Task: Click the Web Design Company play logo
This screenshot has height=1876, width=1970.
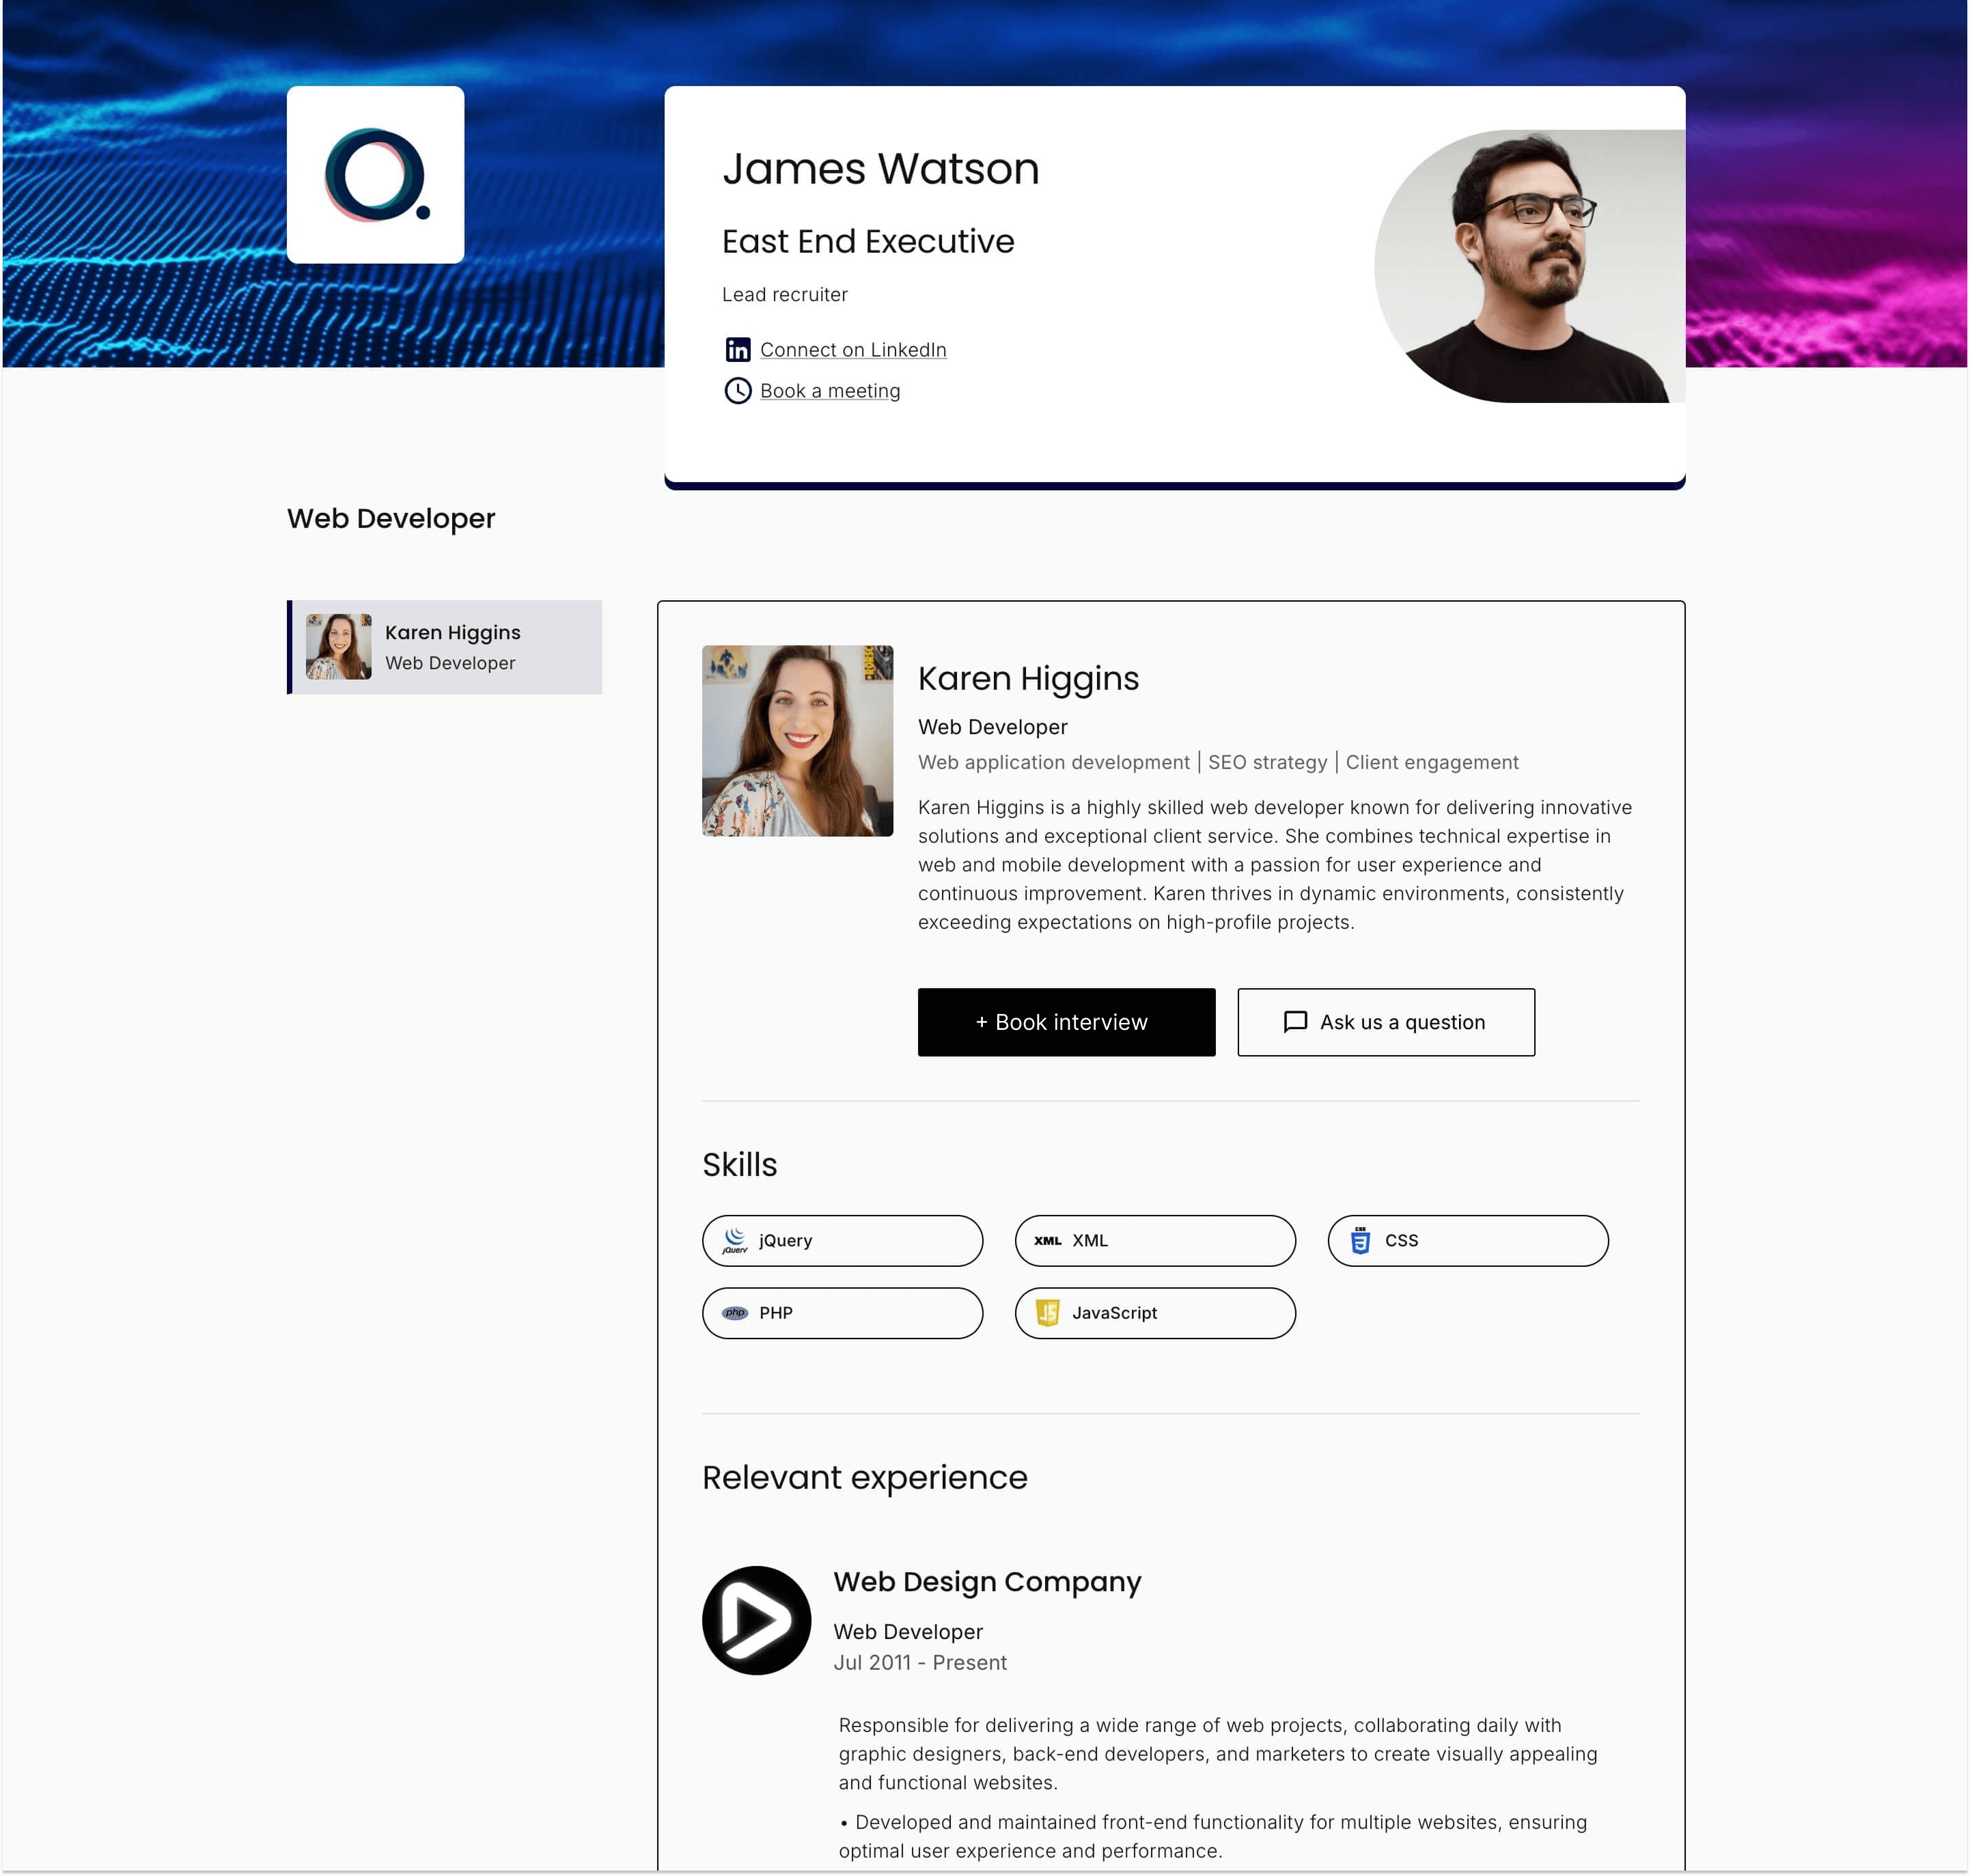Action: point(756,1620)
